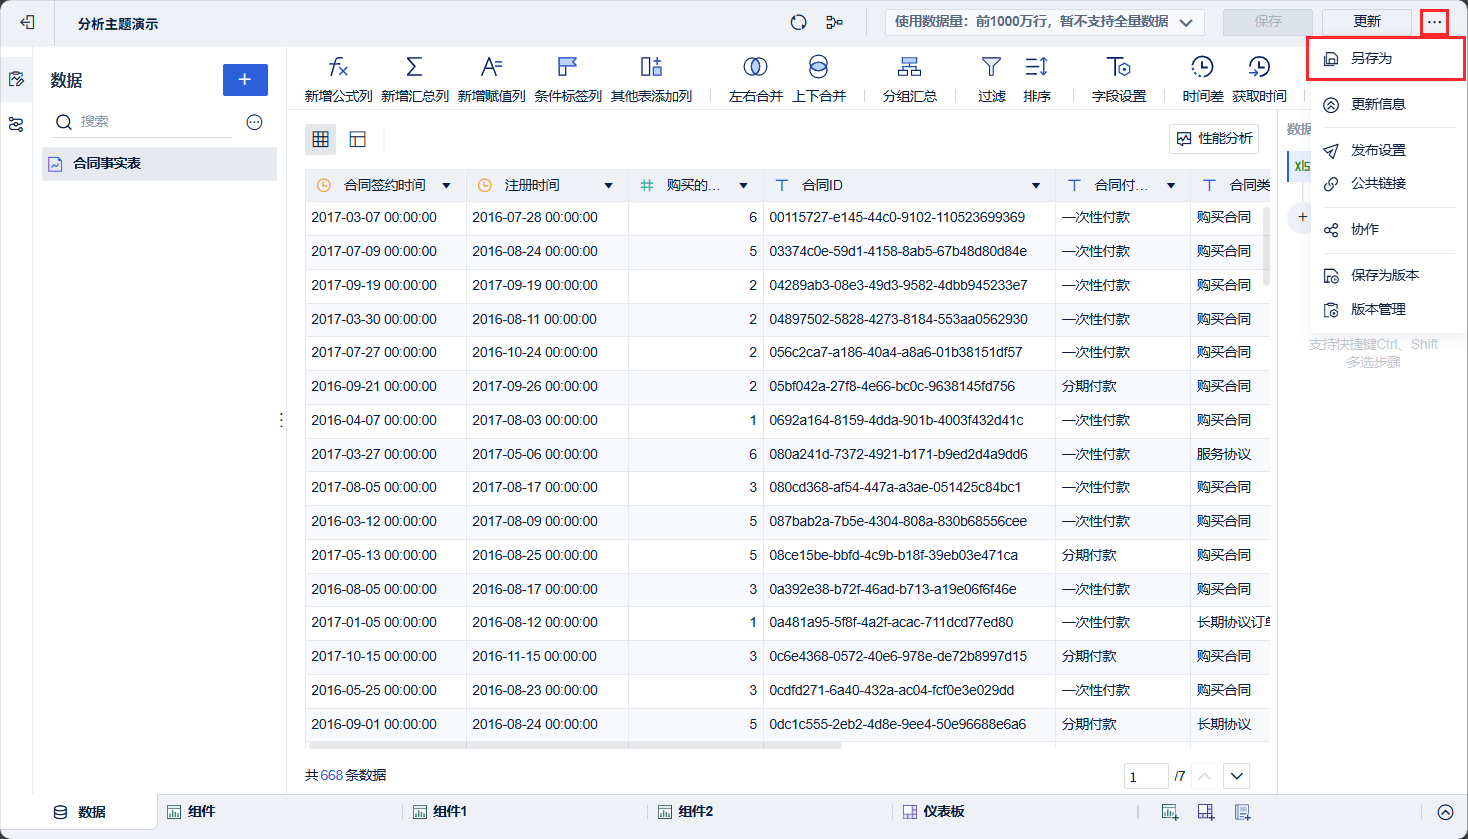Open the data usage amount dropdown
The width and height of the screenshot is (1468, 839).
click(x=1044, y=22)
